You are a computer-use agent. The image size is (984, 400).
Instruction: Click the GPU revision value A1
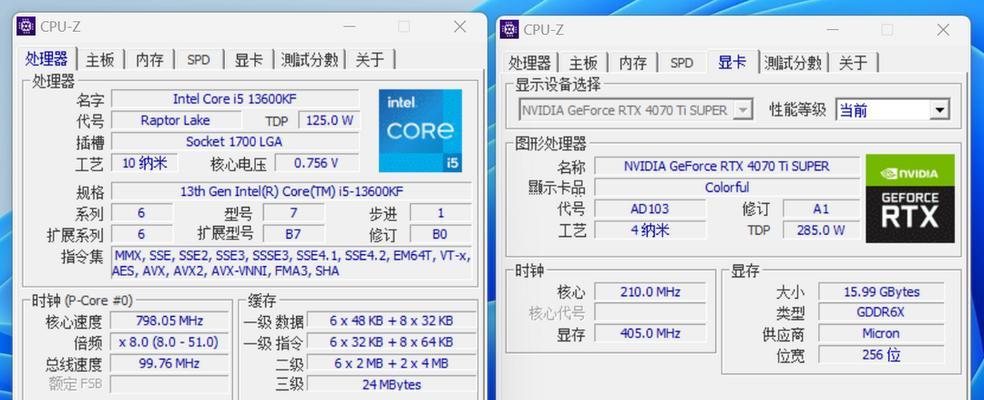[821, 209]
